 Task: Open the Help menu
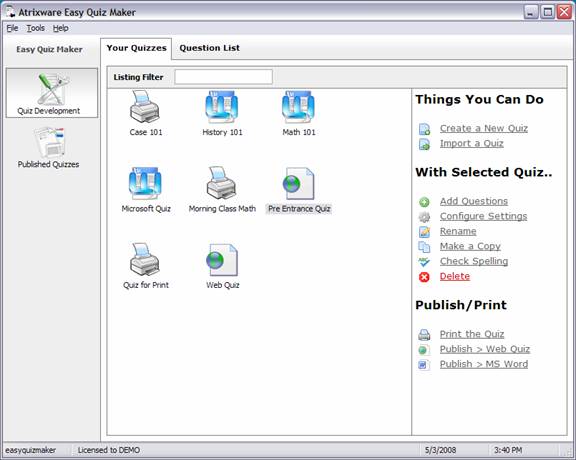tap(61, 28)
